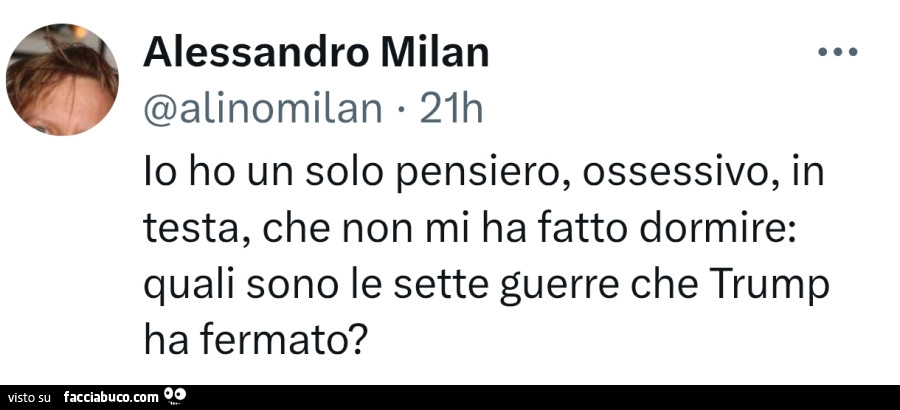This screenshot has height=410, width=900.
Task: Click the "visto su" label
Action: click(x=30, y=398)
